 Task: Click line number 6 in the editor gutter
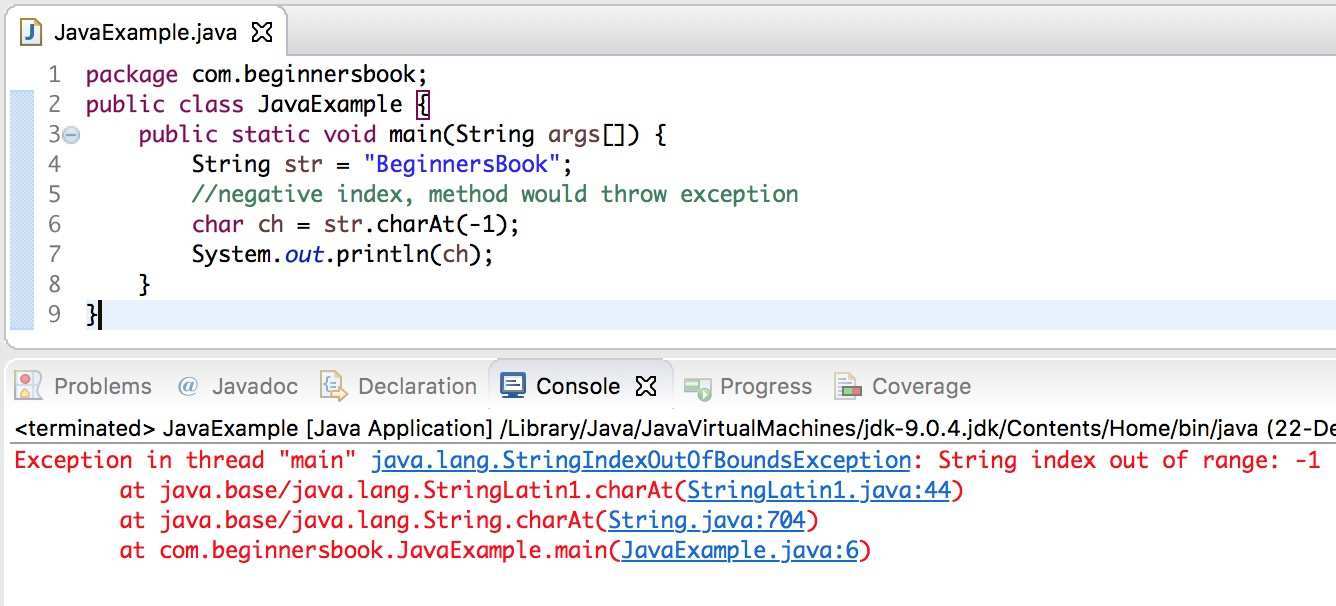(x=54, y=224)
